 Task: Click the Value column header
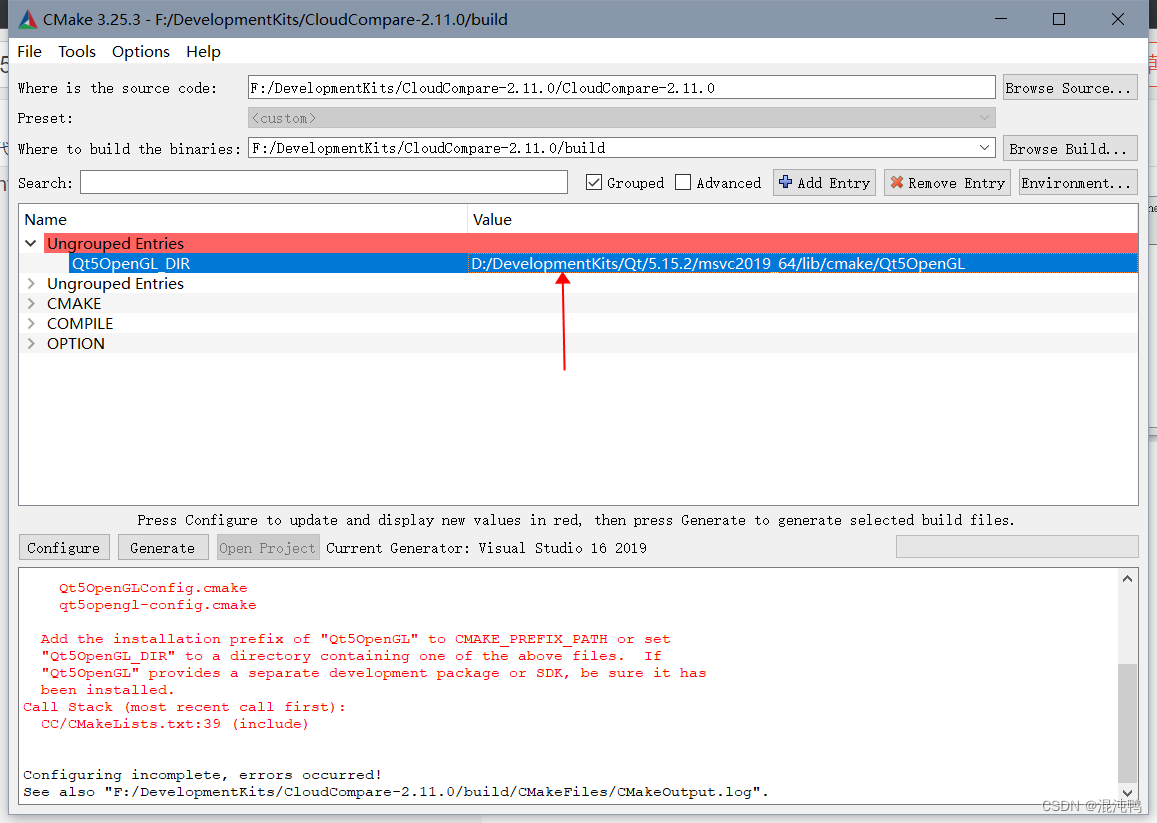(803, 219)
